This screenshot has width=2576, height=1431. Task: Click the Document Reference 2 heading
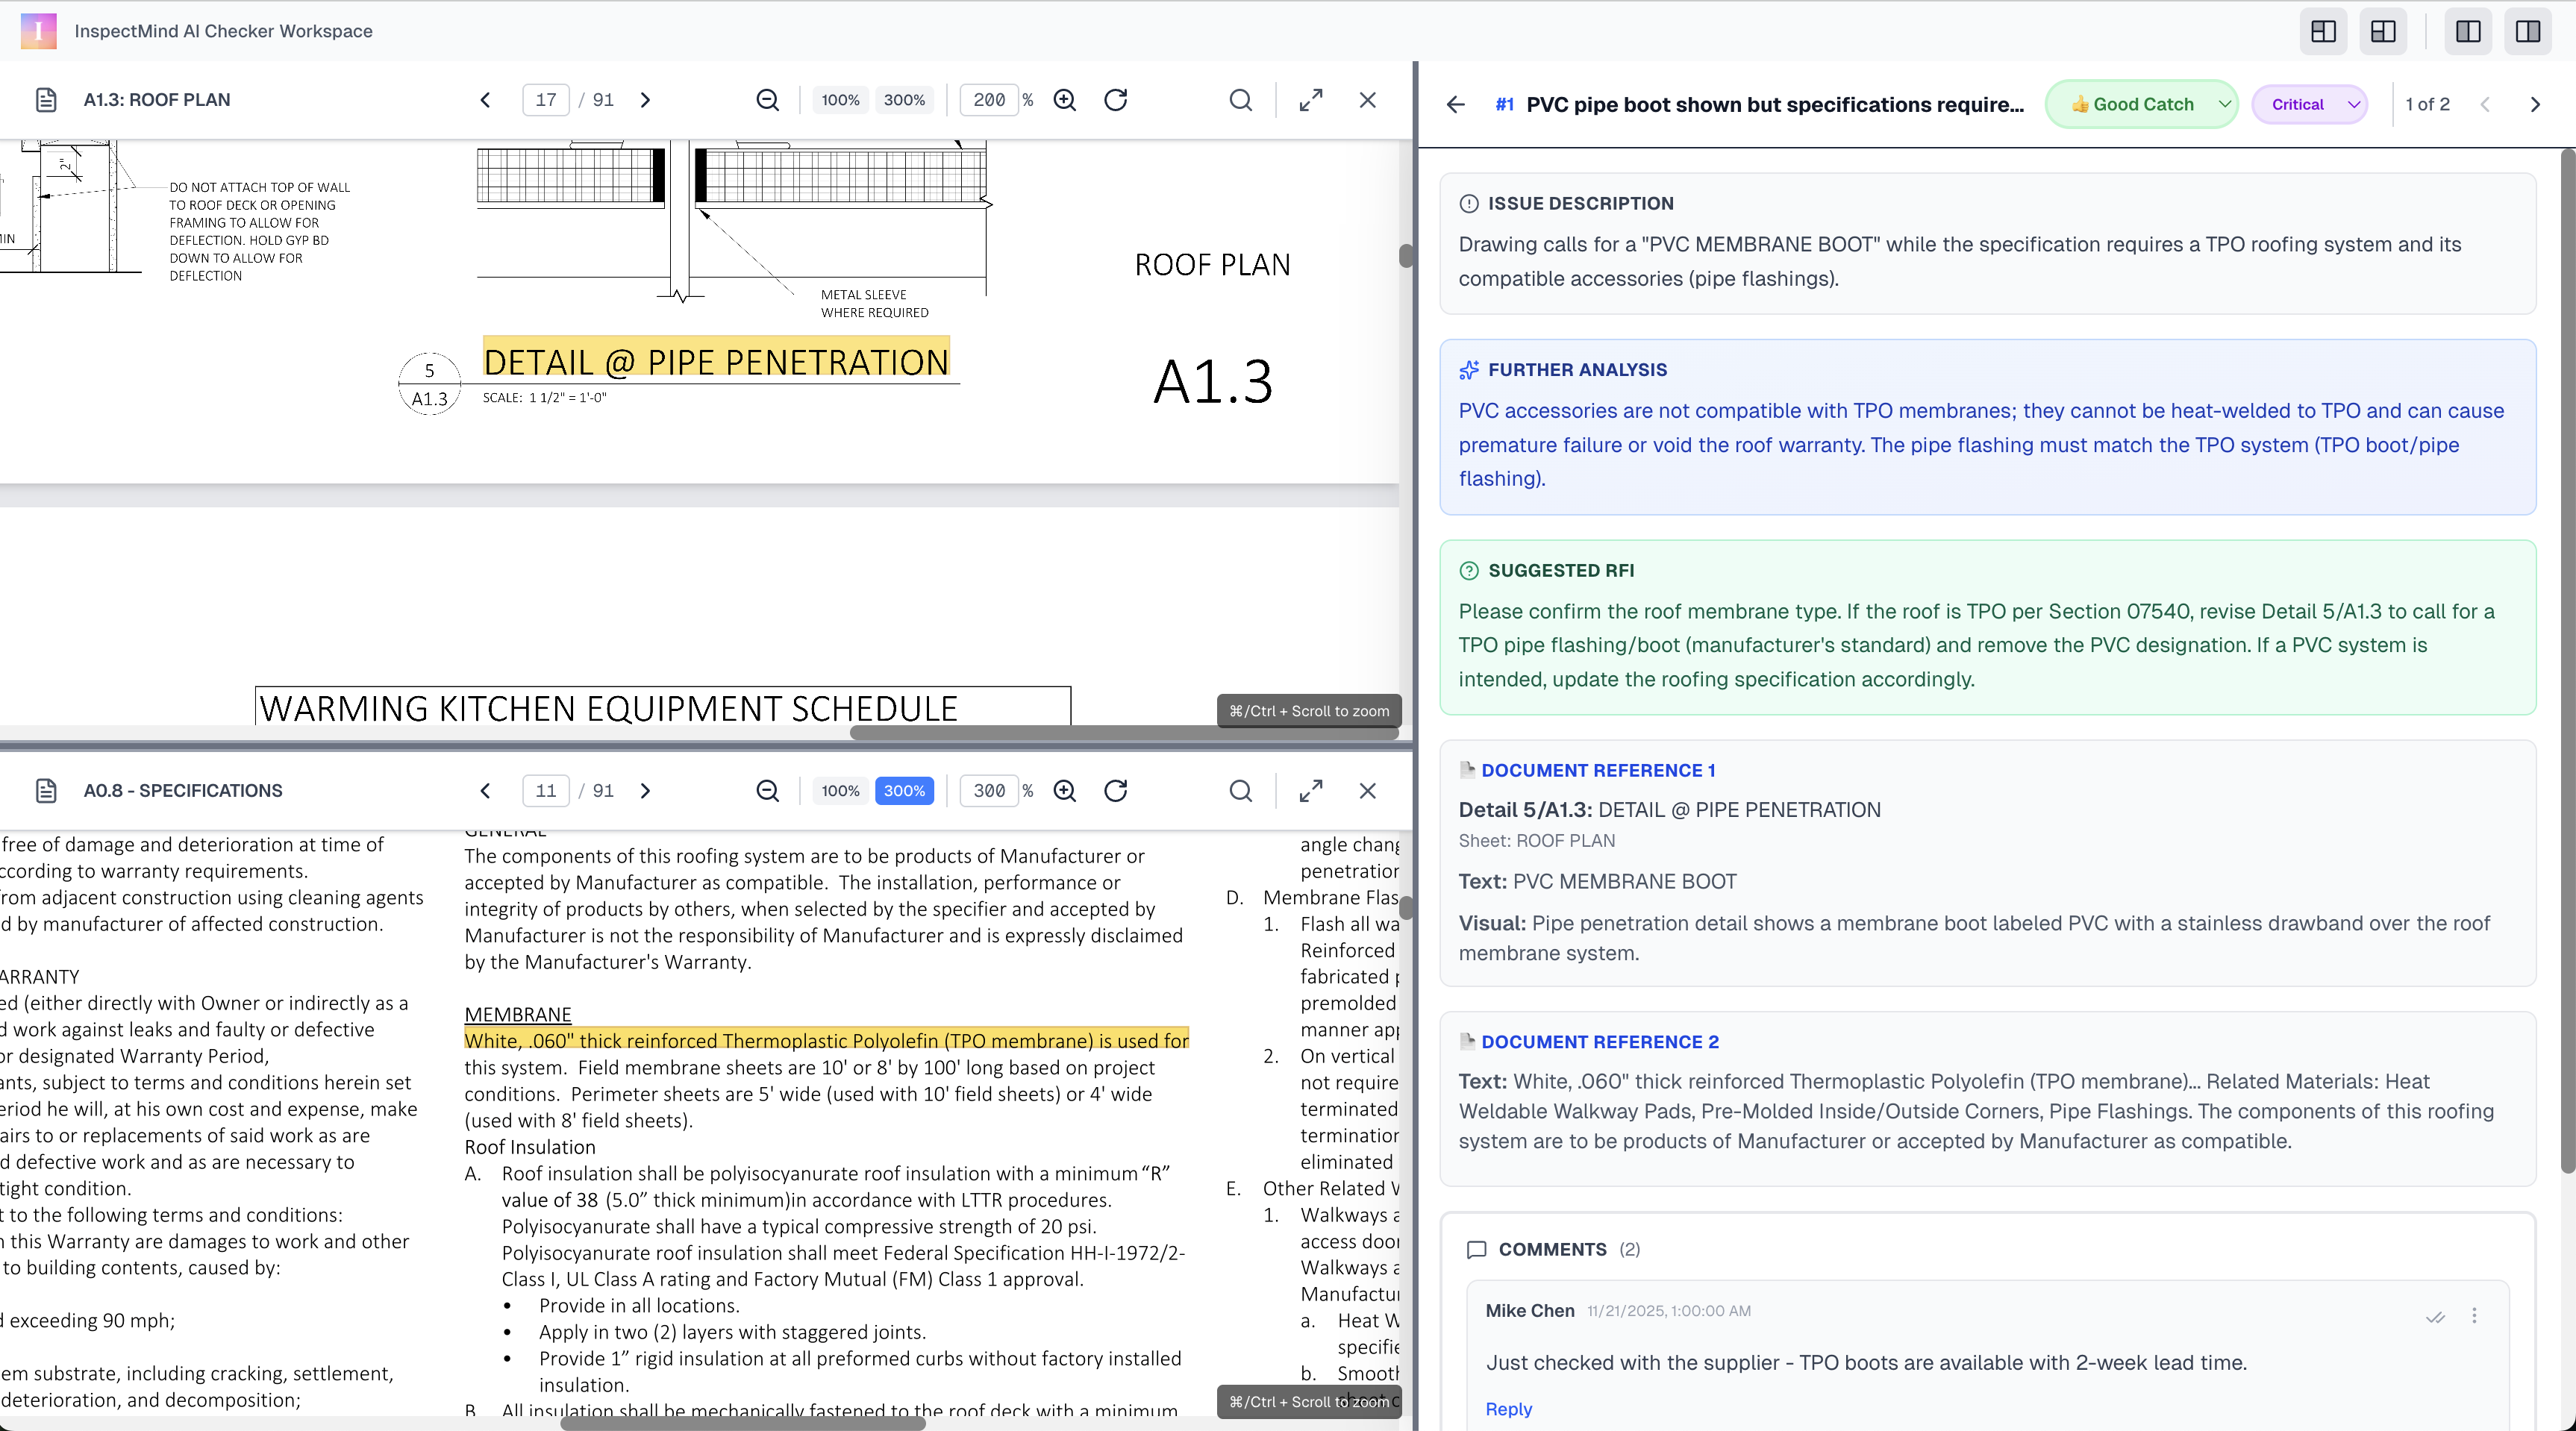click(1599, 1042)
